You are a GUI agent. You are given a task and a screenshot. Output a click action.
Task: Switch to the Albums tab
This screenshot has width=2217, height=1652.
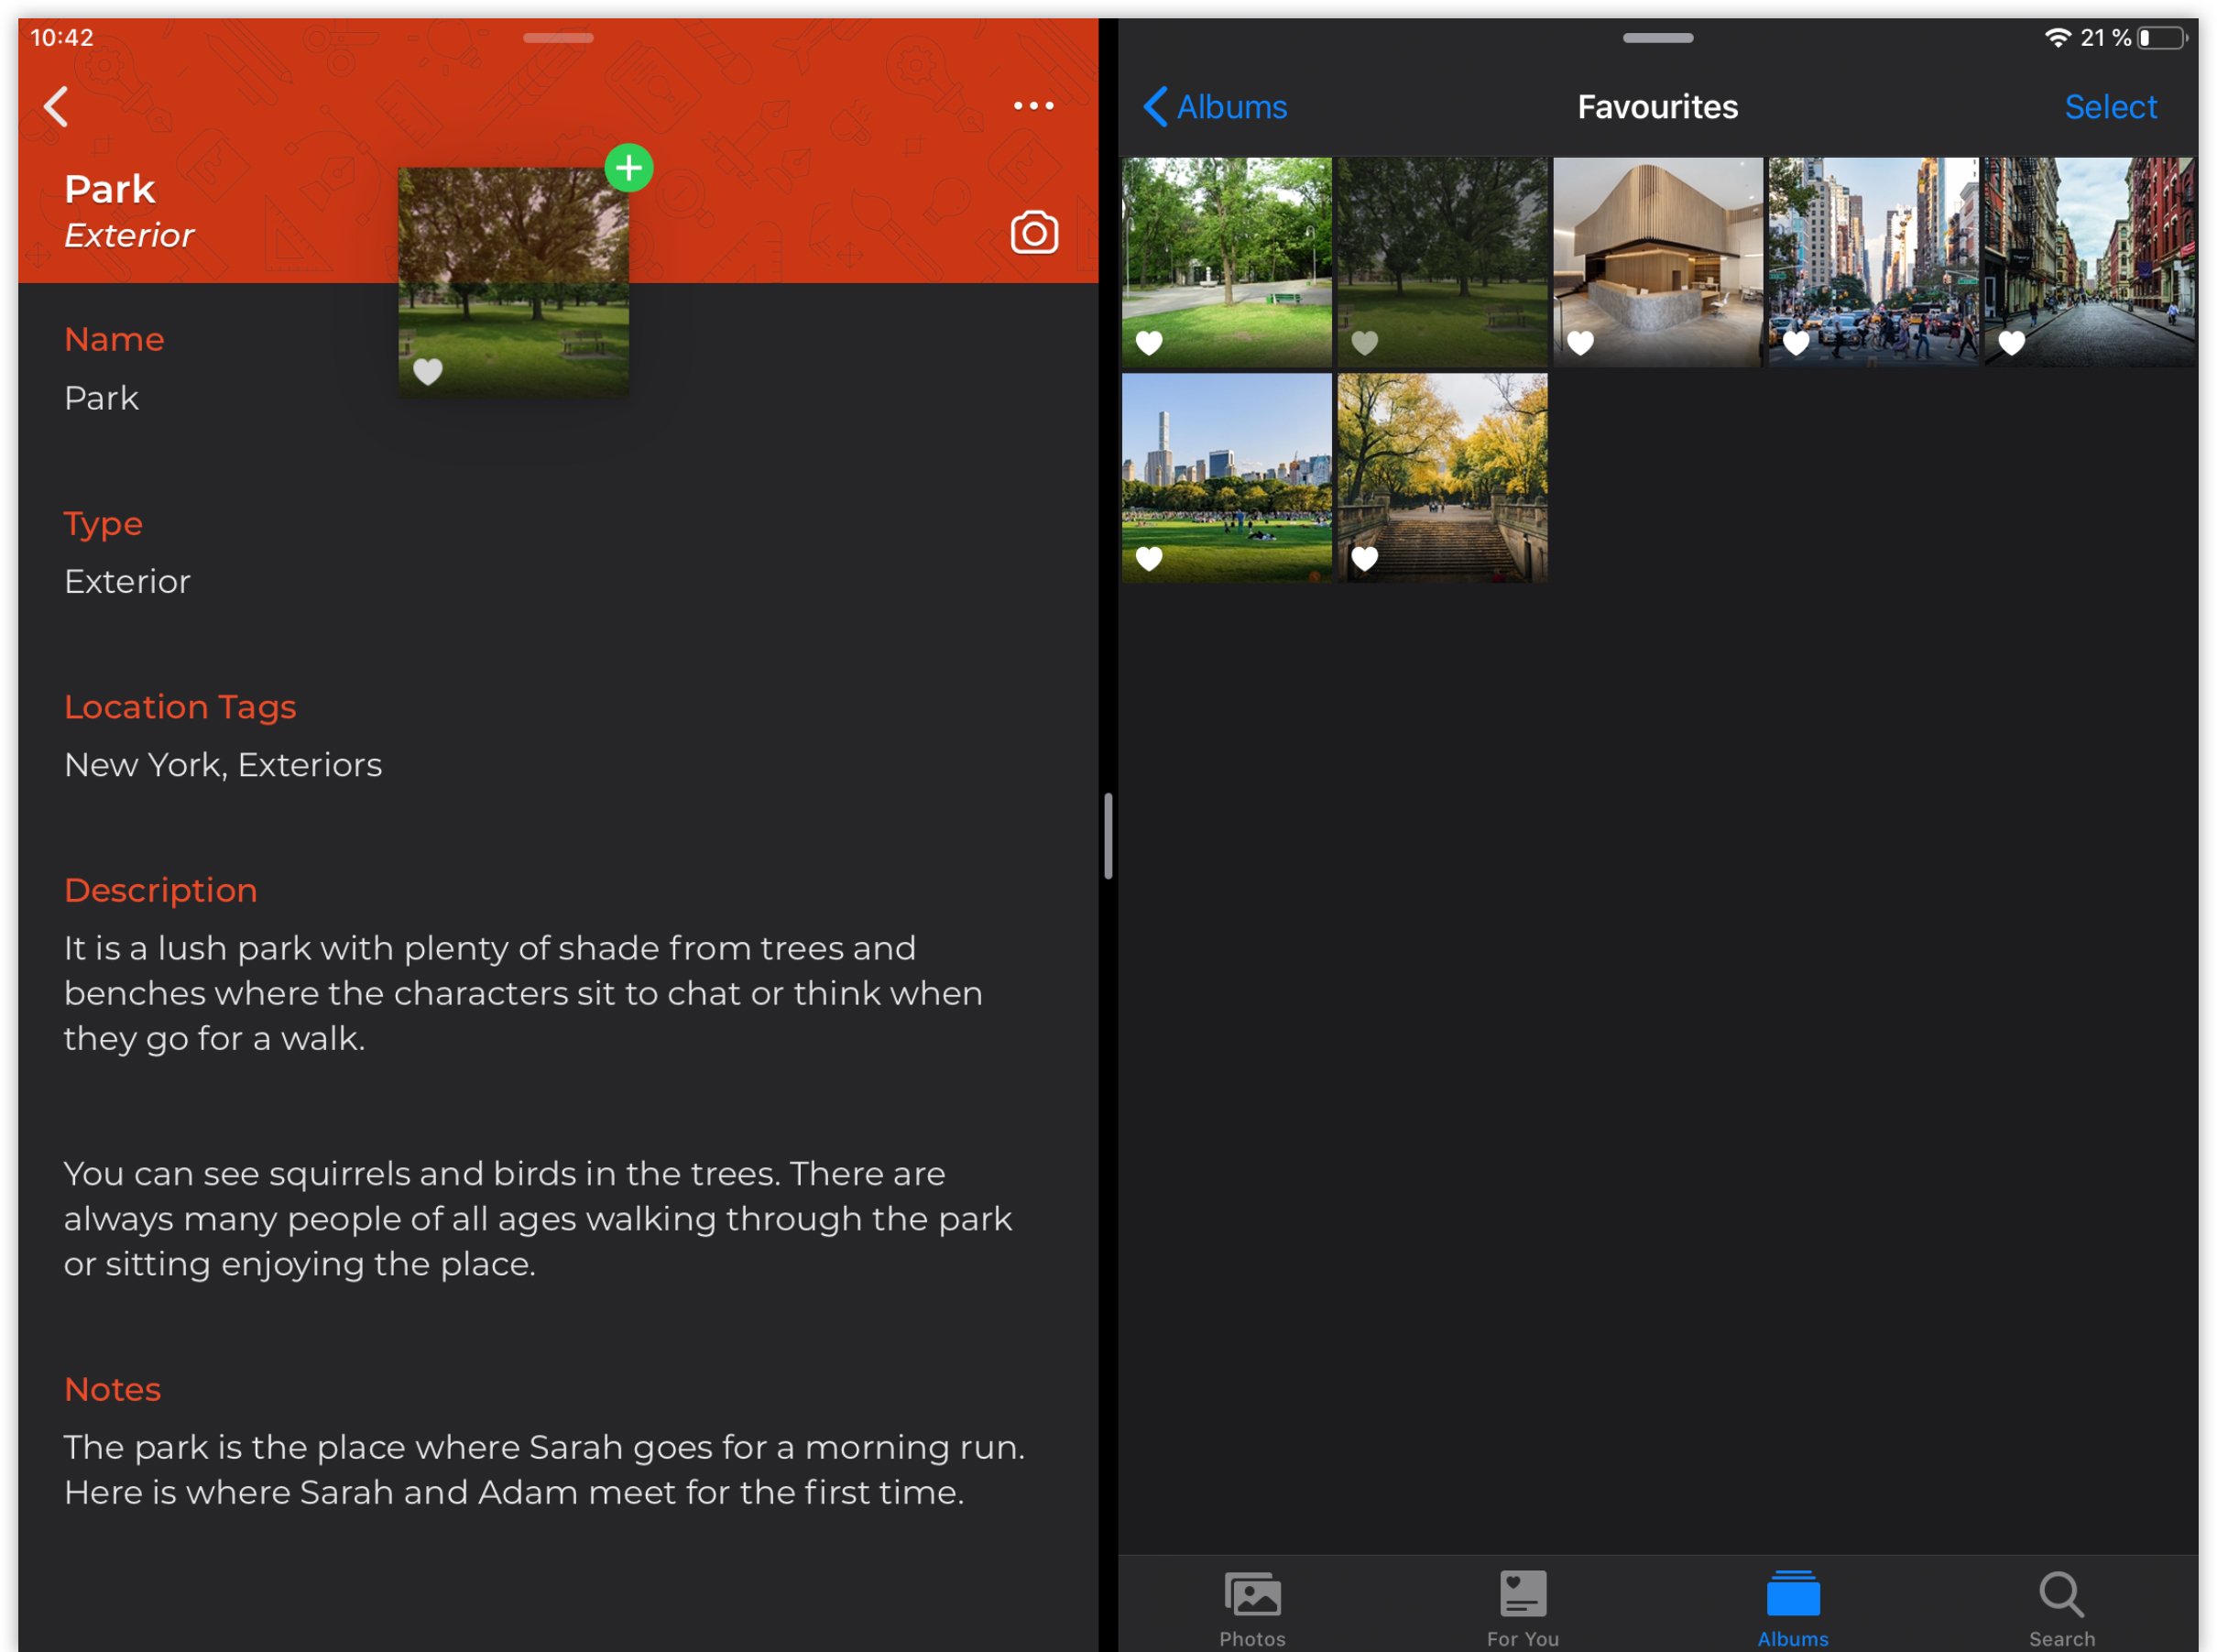(x=1793, y=1608)
